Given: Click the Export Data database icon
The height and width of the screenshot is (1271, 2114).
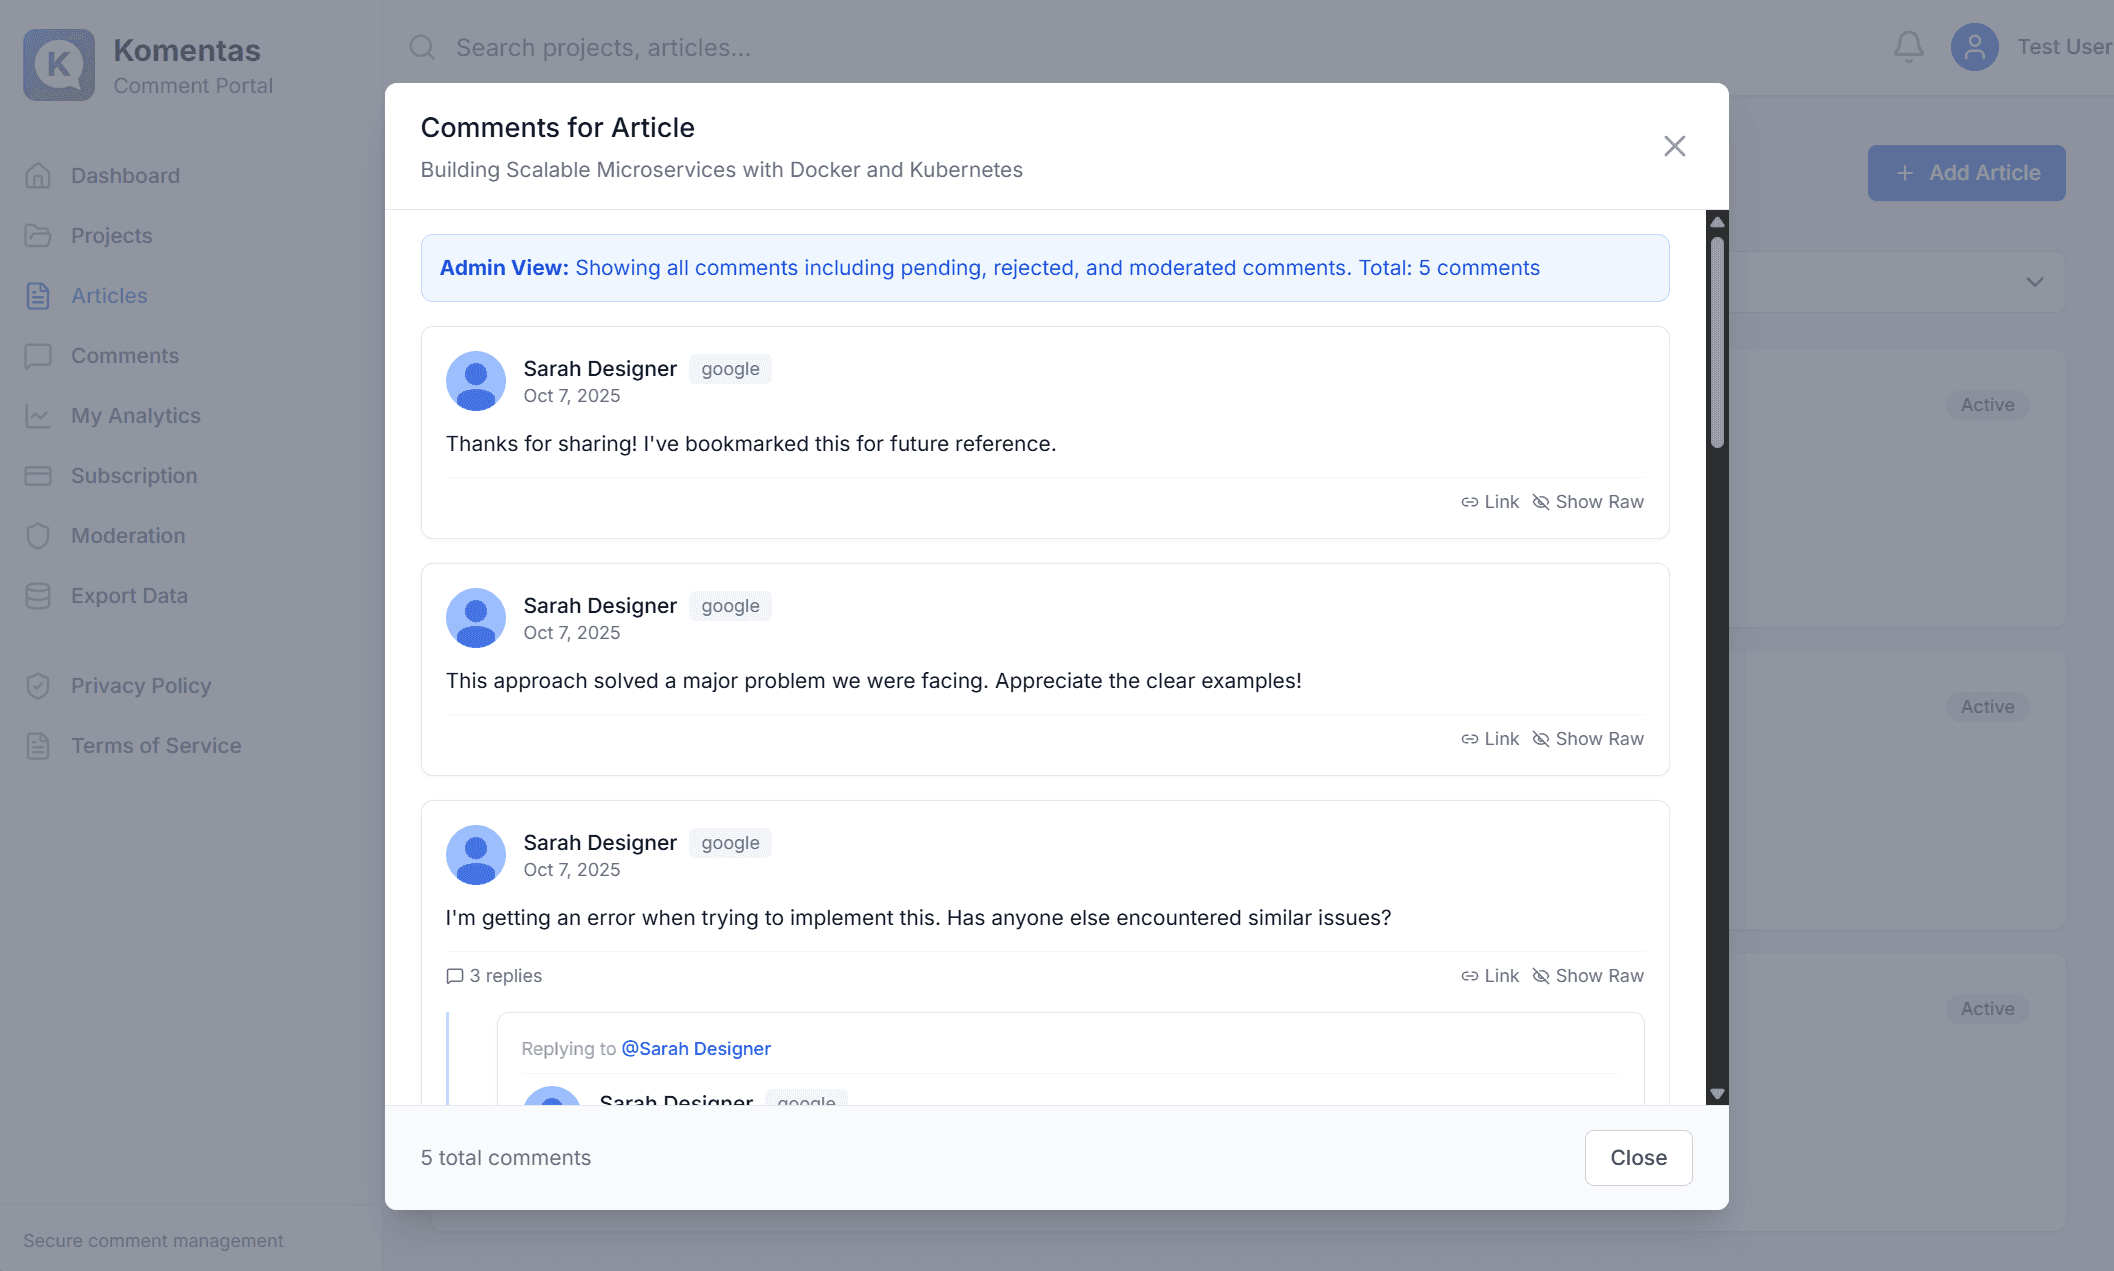Looking at the screenshot, I should coord(38,596).
